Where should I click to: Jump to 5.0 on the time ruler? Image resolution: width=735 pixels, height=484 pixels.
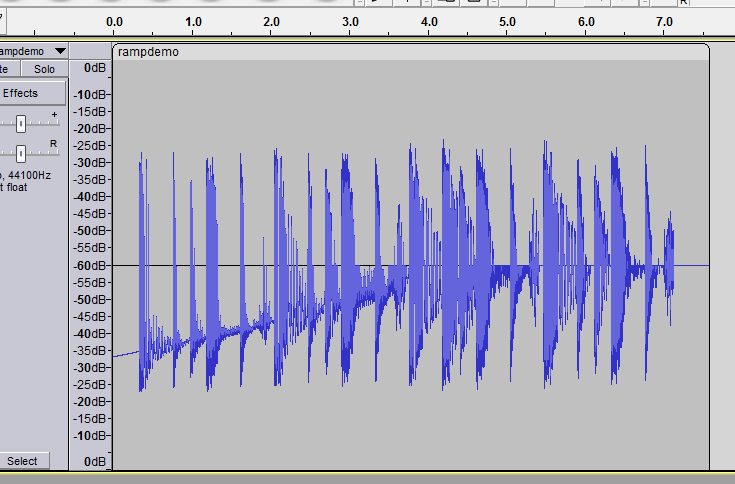(507, 21)
